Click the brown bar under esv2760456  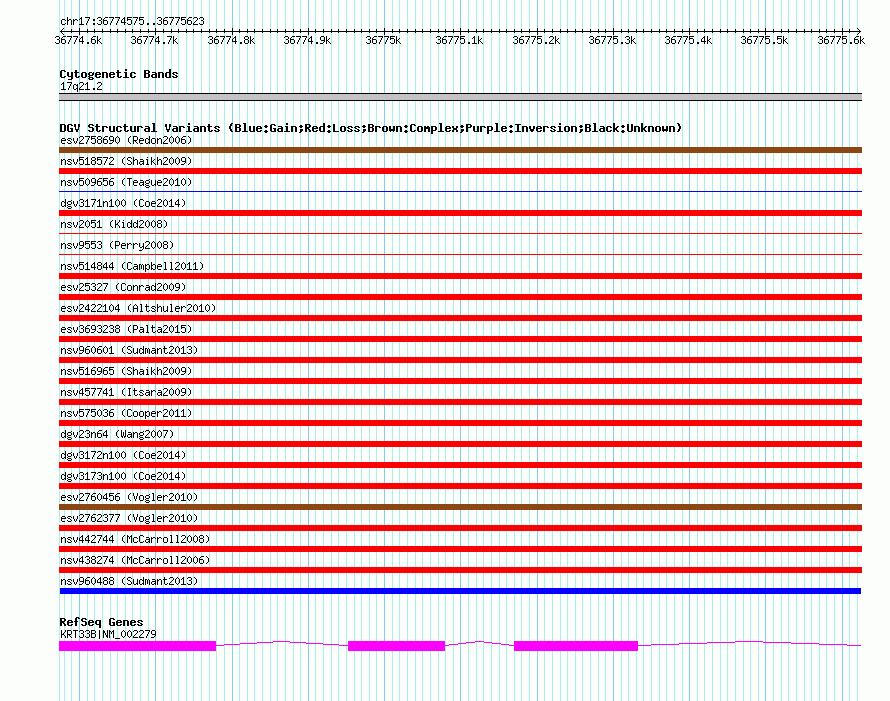(460, 507)
